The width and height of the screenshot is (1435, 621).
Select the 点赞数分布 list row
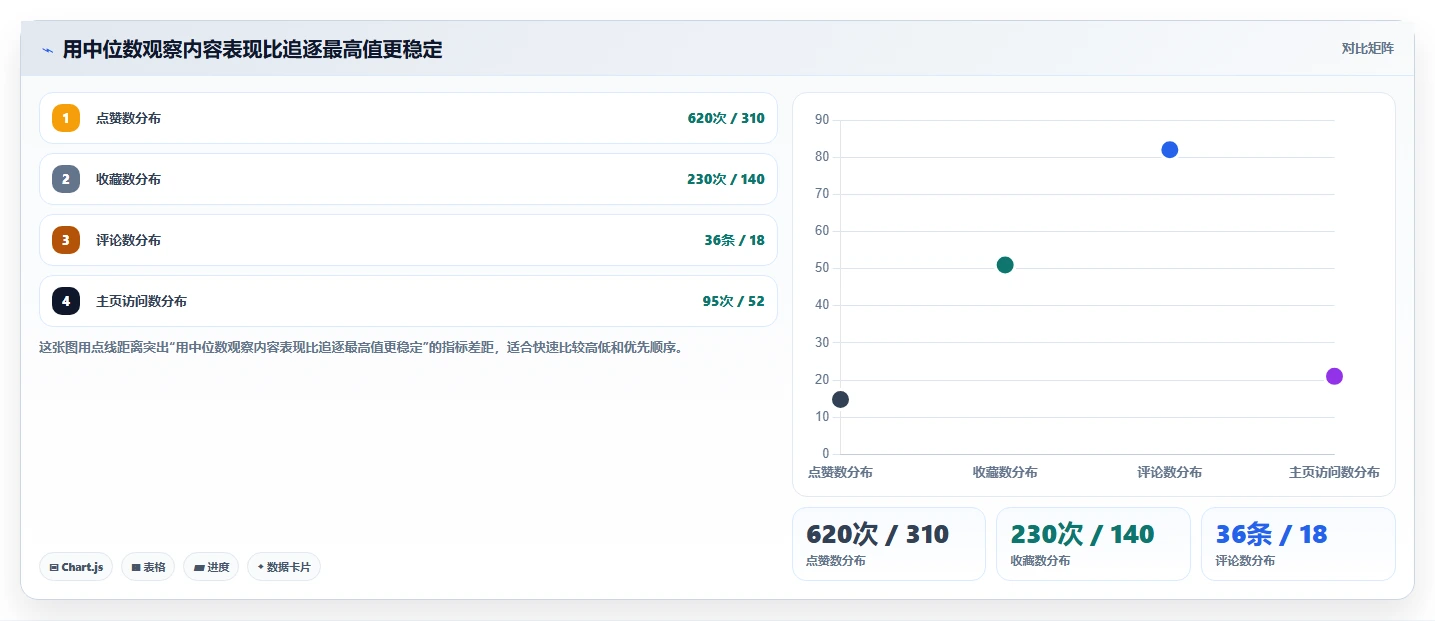pos(408,118)
